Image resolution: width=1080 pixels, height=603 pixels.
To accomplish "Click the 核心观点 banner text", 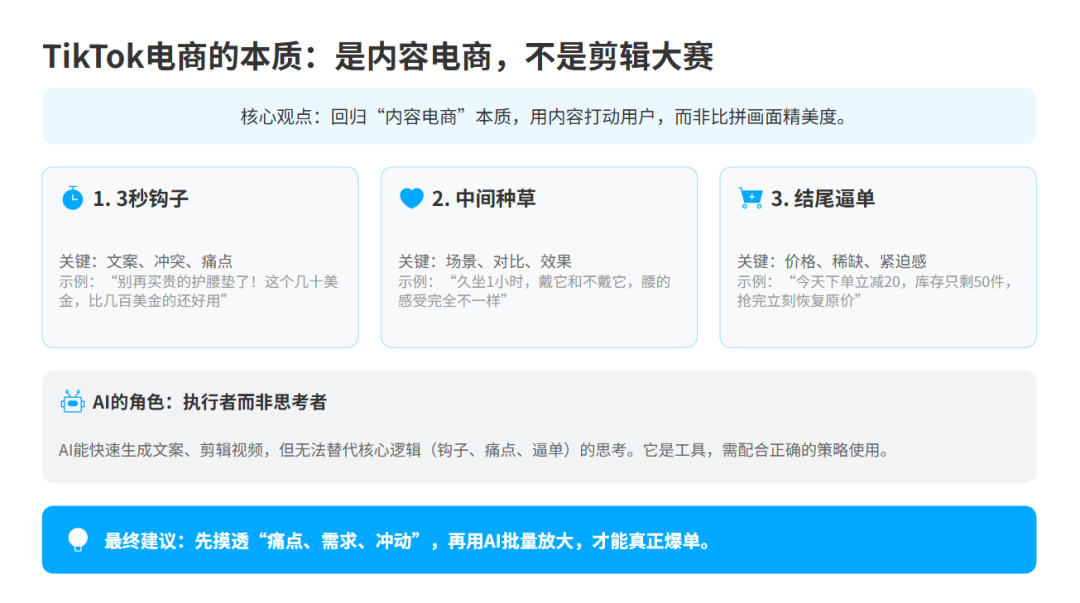I will (x=544, y=117).
